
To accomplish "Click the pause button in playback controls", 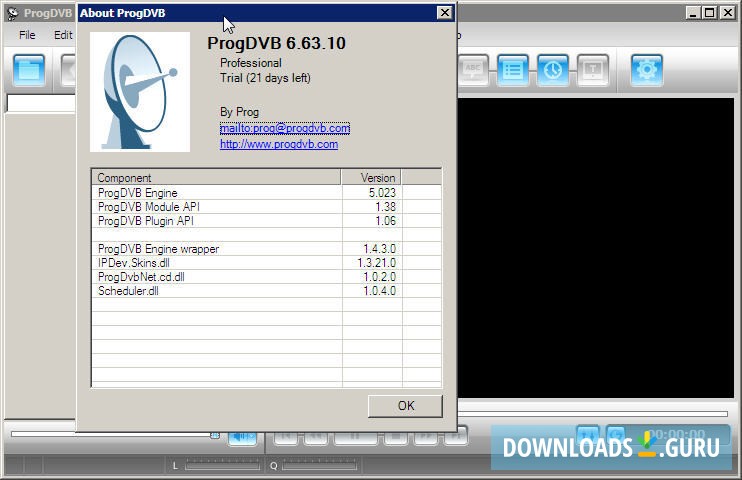I will click(355, 436).
